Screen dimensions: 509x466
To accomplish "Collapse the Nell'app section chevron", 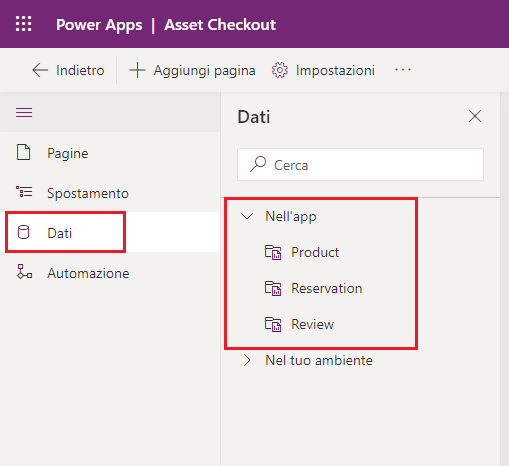I will tap(247, 216).
